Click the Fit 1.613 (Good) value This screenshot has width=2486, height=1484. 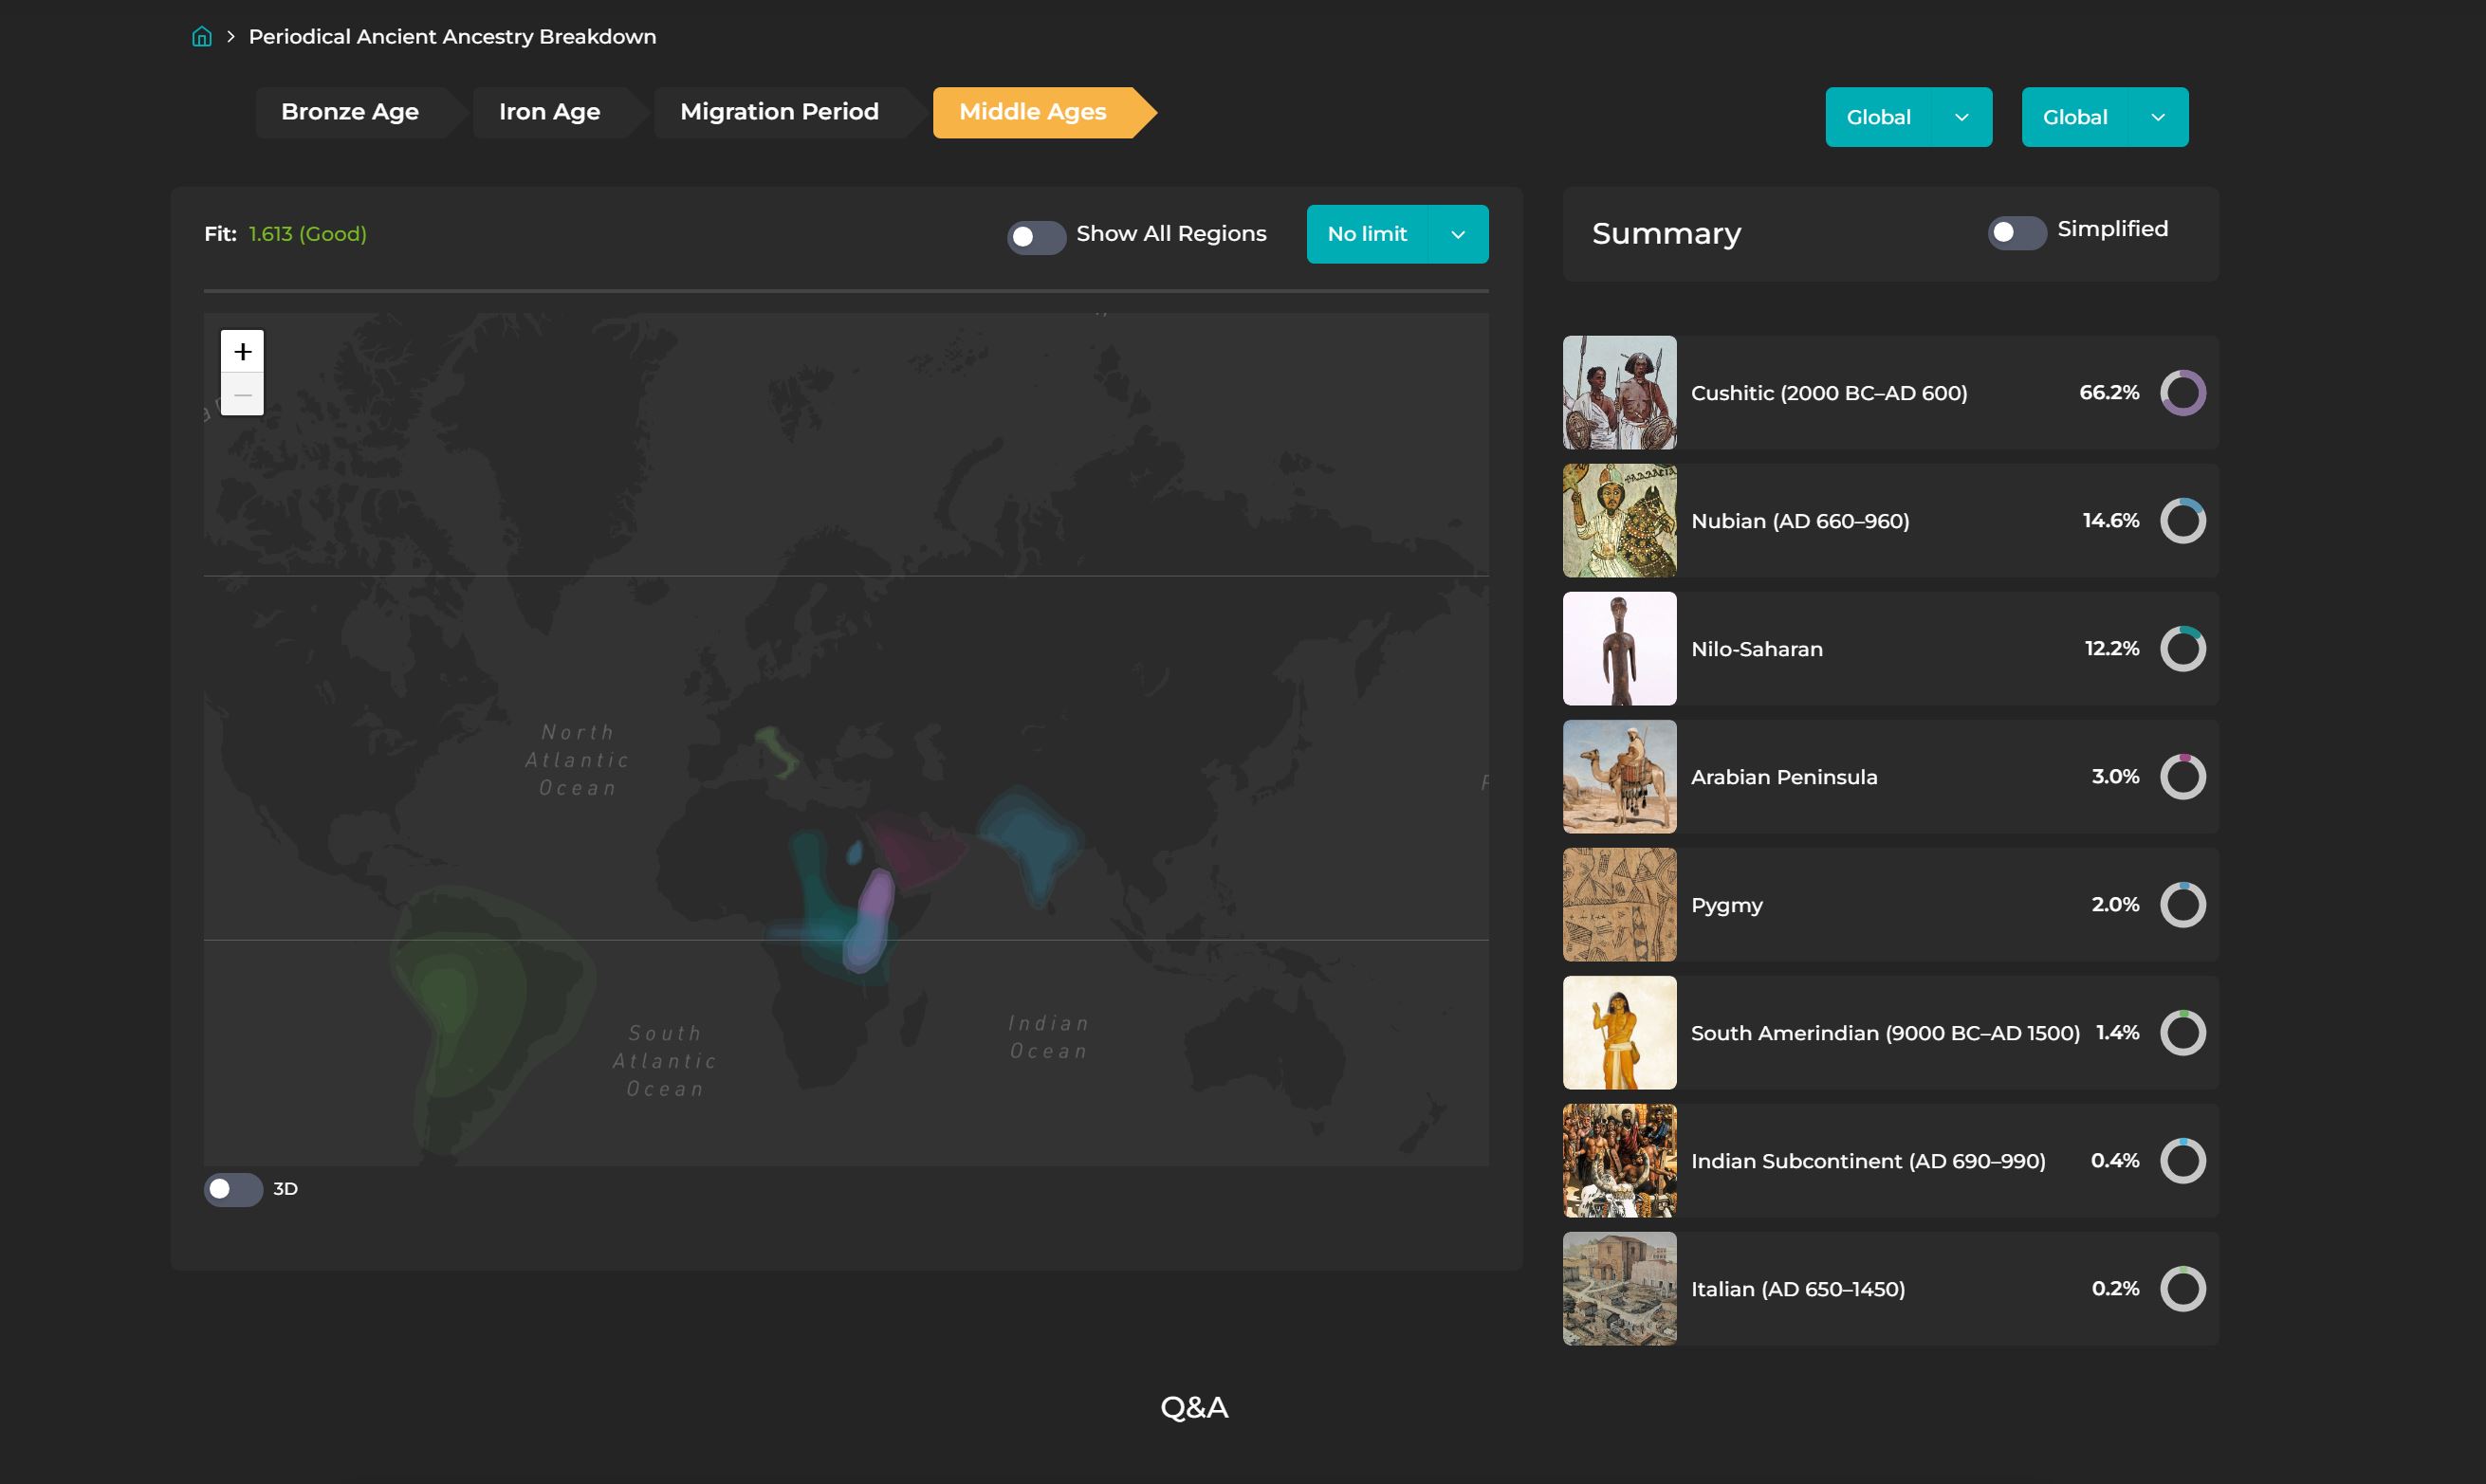tap(307, 234)
